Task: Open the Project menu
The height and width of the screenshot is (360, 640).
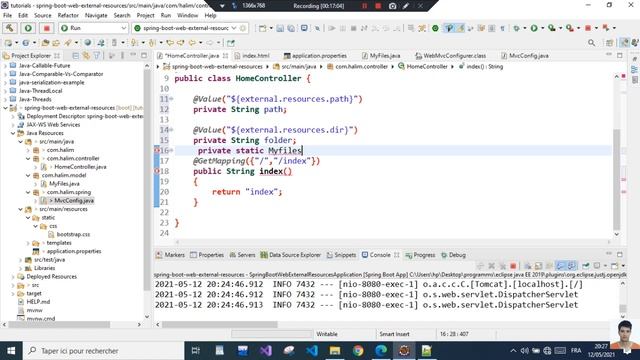Action: [145, 16]
